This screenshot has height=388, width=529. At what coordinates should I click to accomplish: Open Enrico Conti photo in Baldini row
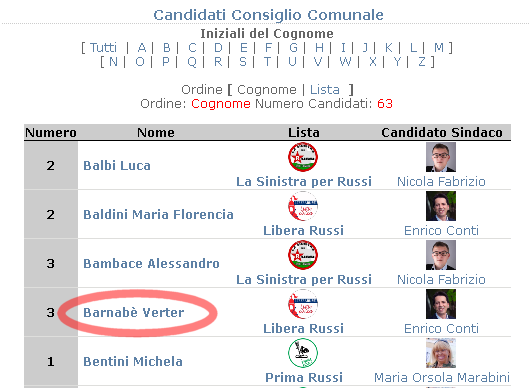point(441,206)
